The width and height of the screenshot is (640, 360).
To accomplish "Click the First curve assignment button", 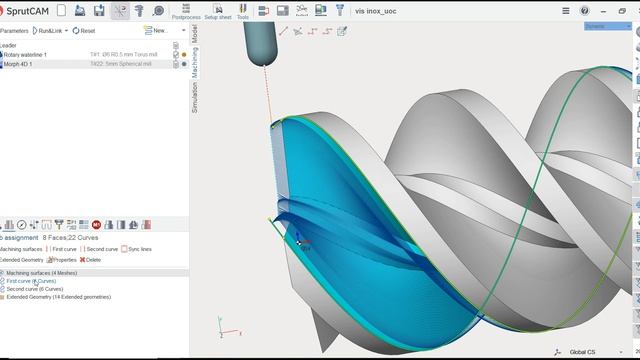I will point(61,249).
